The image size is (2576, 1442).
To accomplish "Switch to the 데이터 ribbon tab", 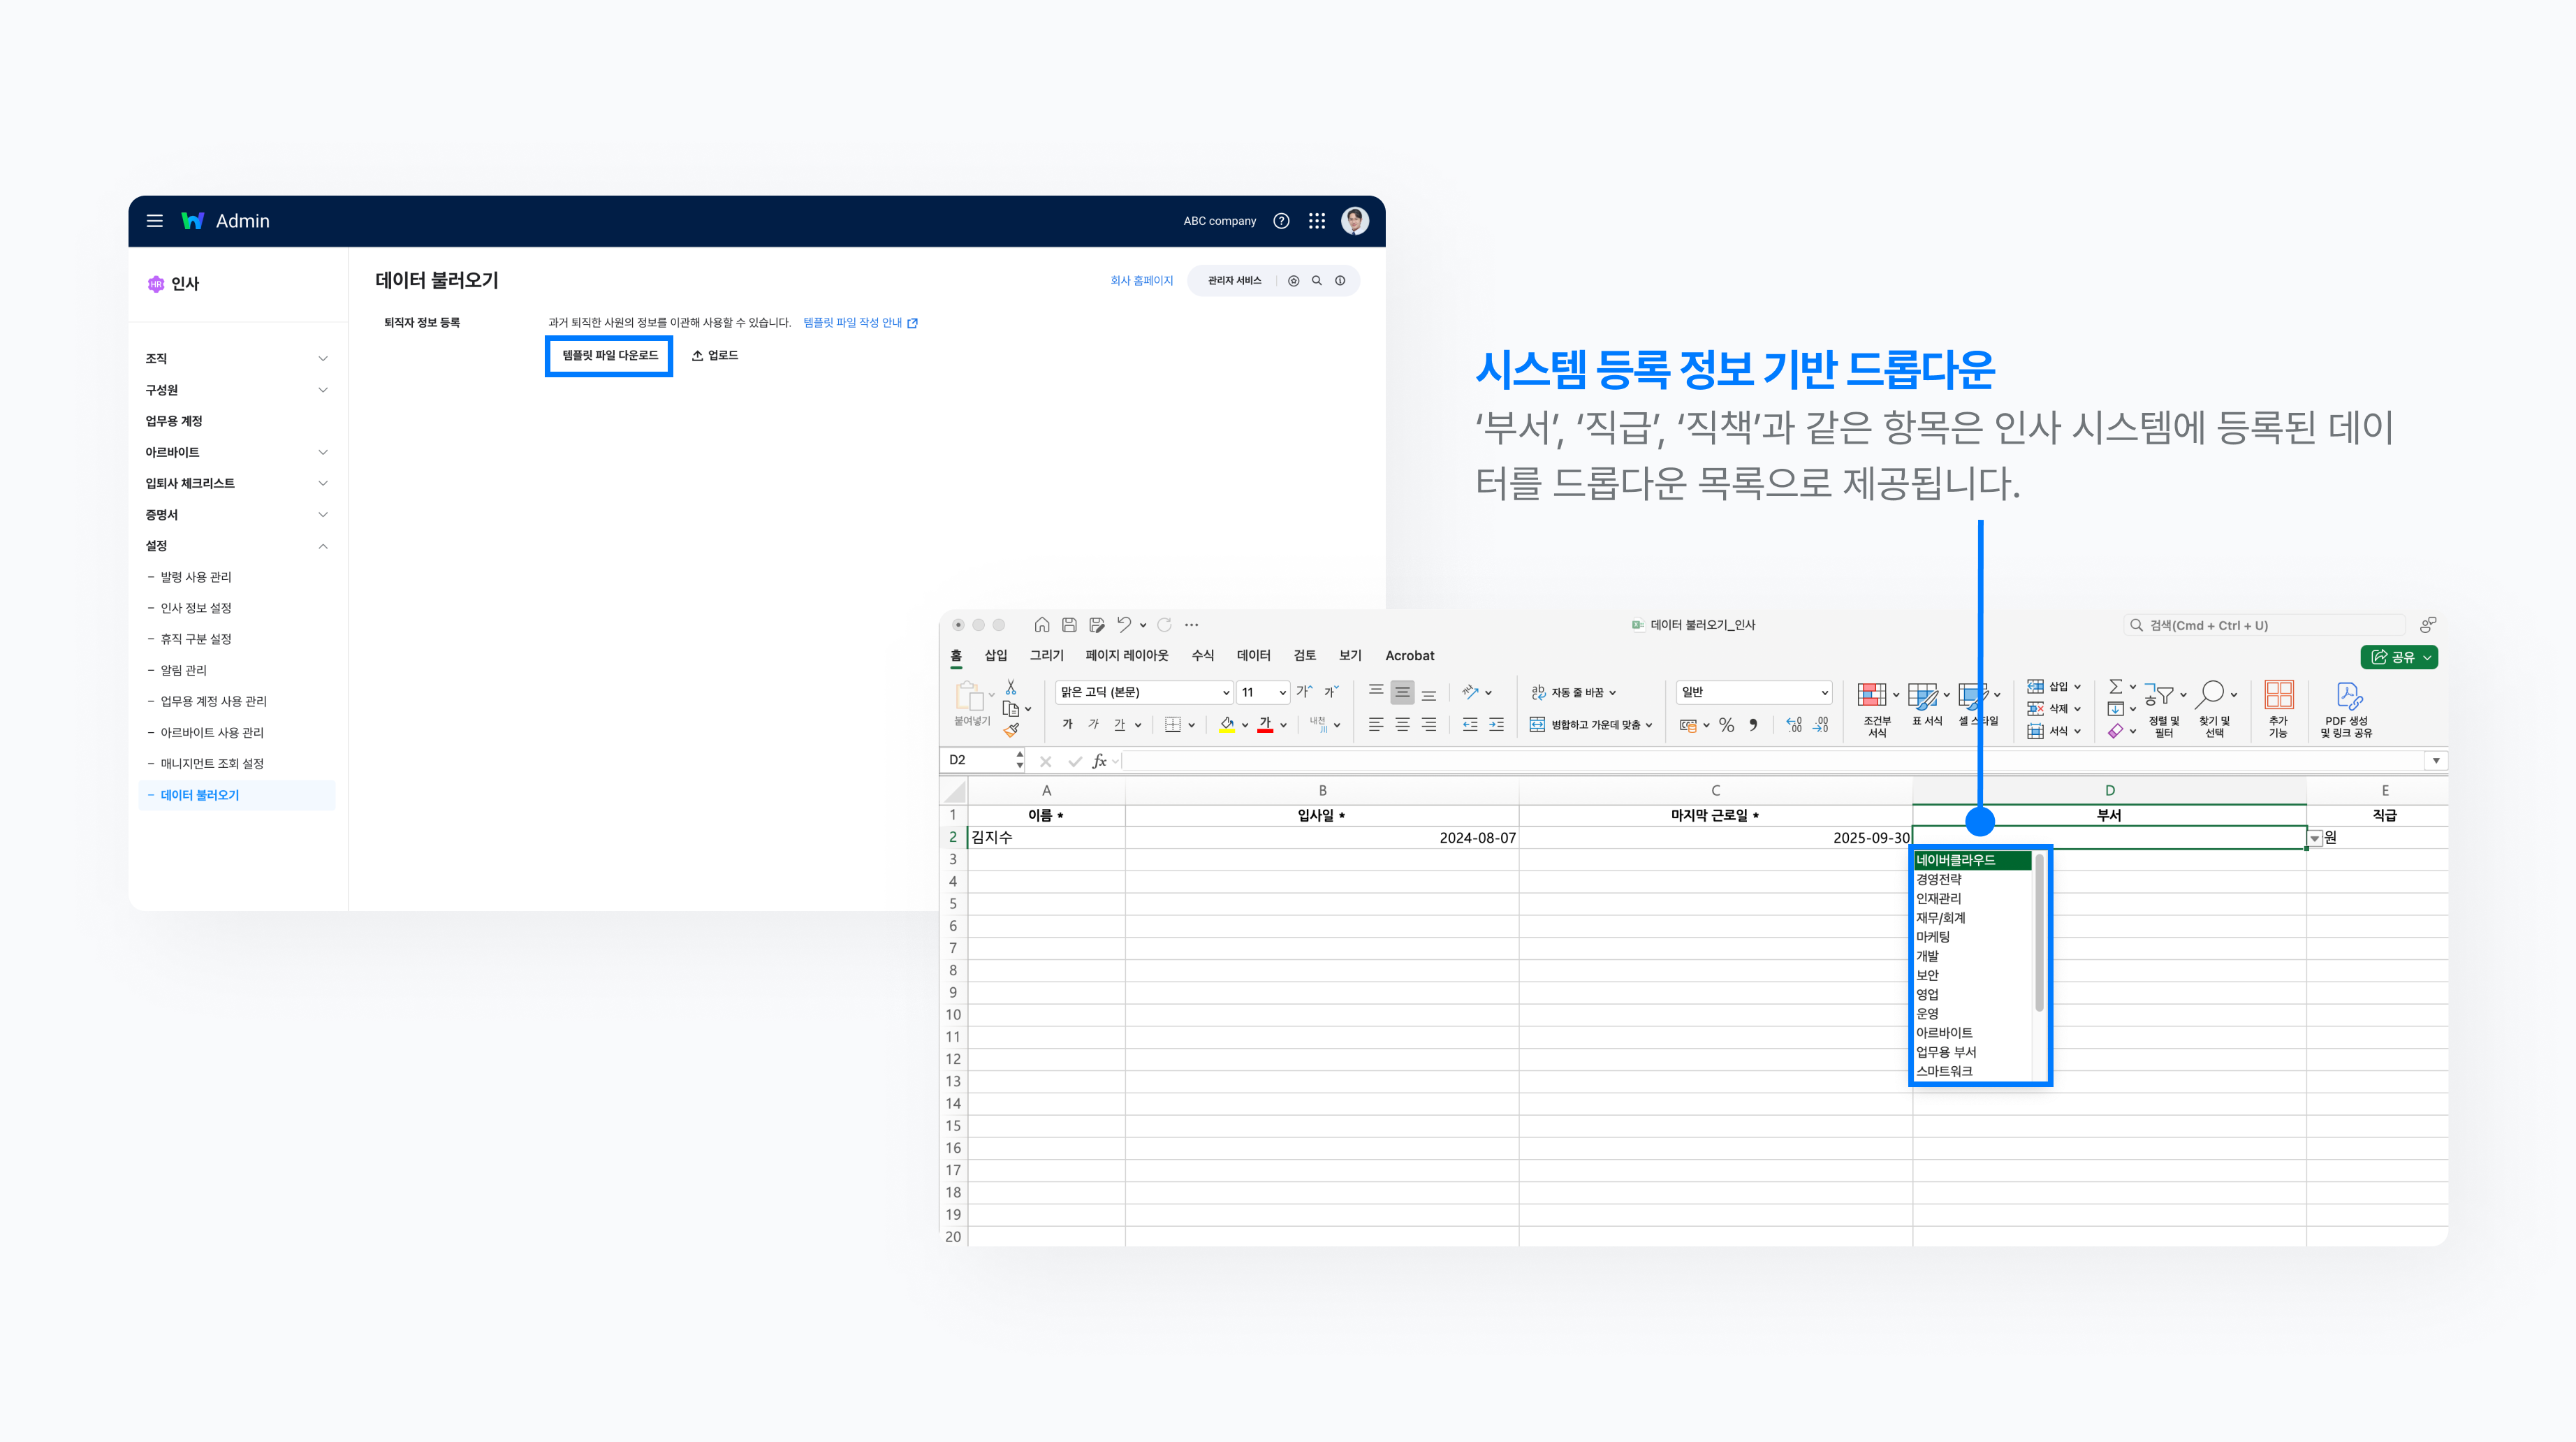I will tap(1253, 656).
